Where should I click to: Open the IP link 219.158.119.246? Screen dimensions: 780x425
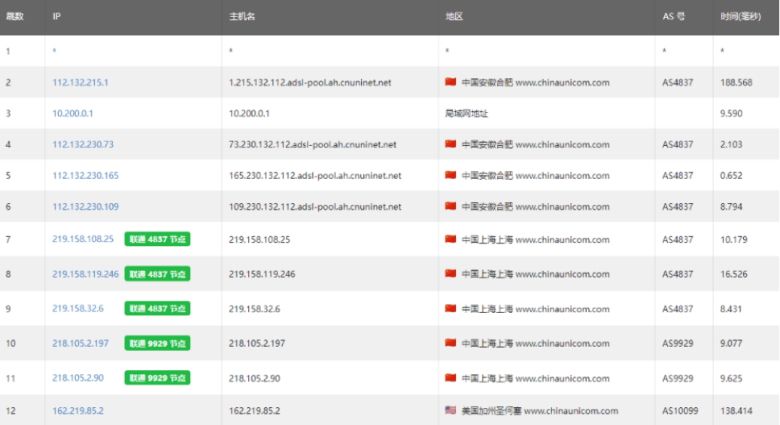click(x=85, y=274)
